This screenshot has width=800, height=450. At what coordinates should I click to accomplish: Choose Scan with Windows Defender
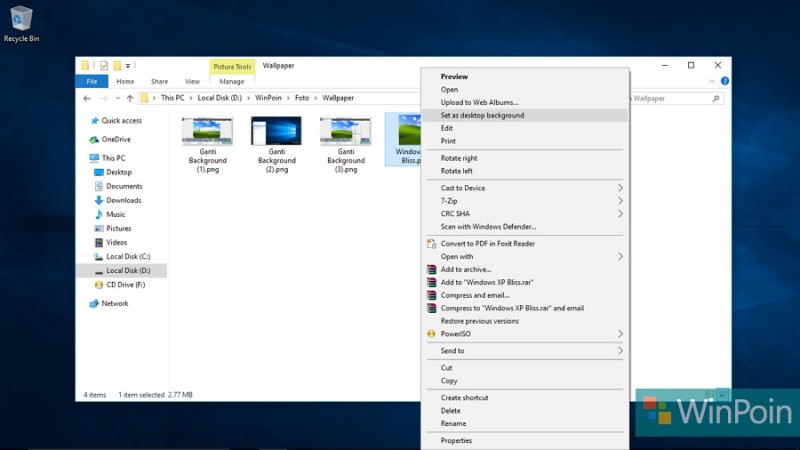525,227
